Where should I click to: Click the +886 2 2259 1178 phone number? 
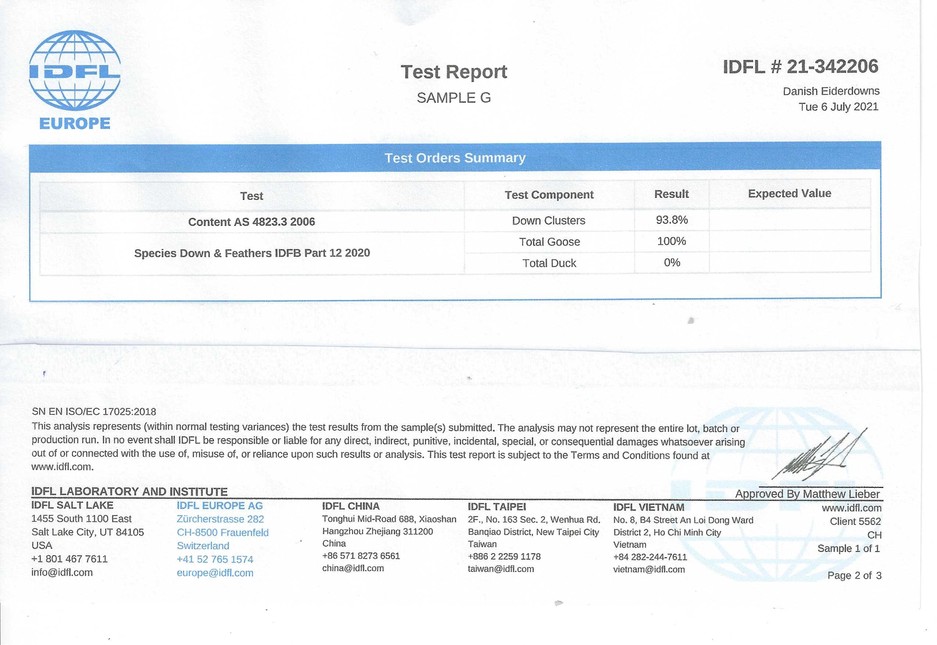tap(504, 557)
